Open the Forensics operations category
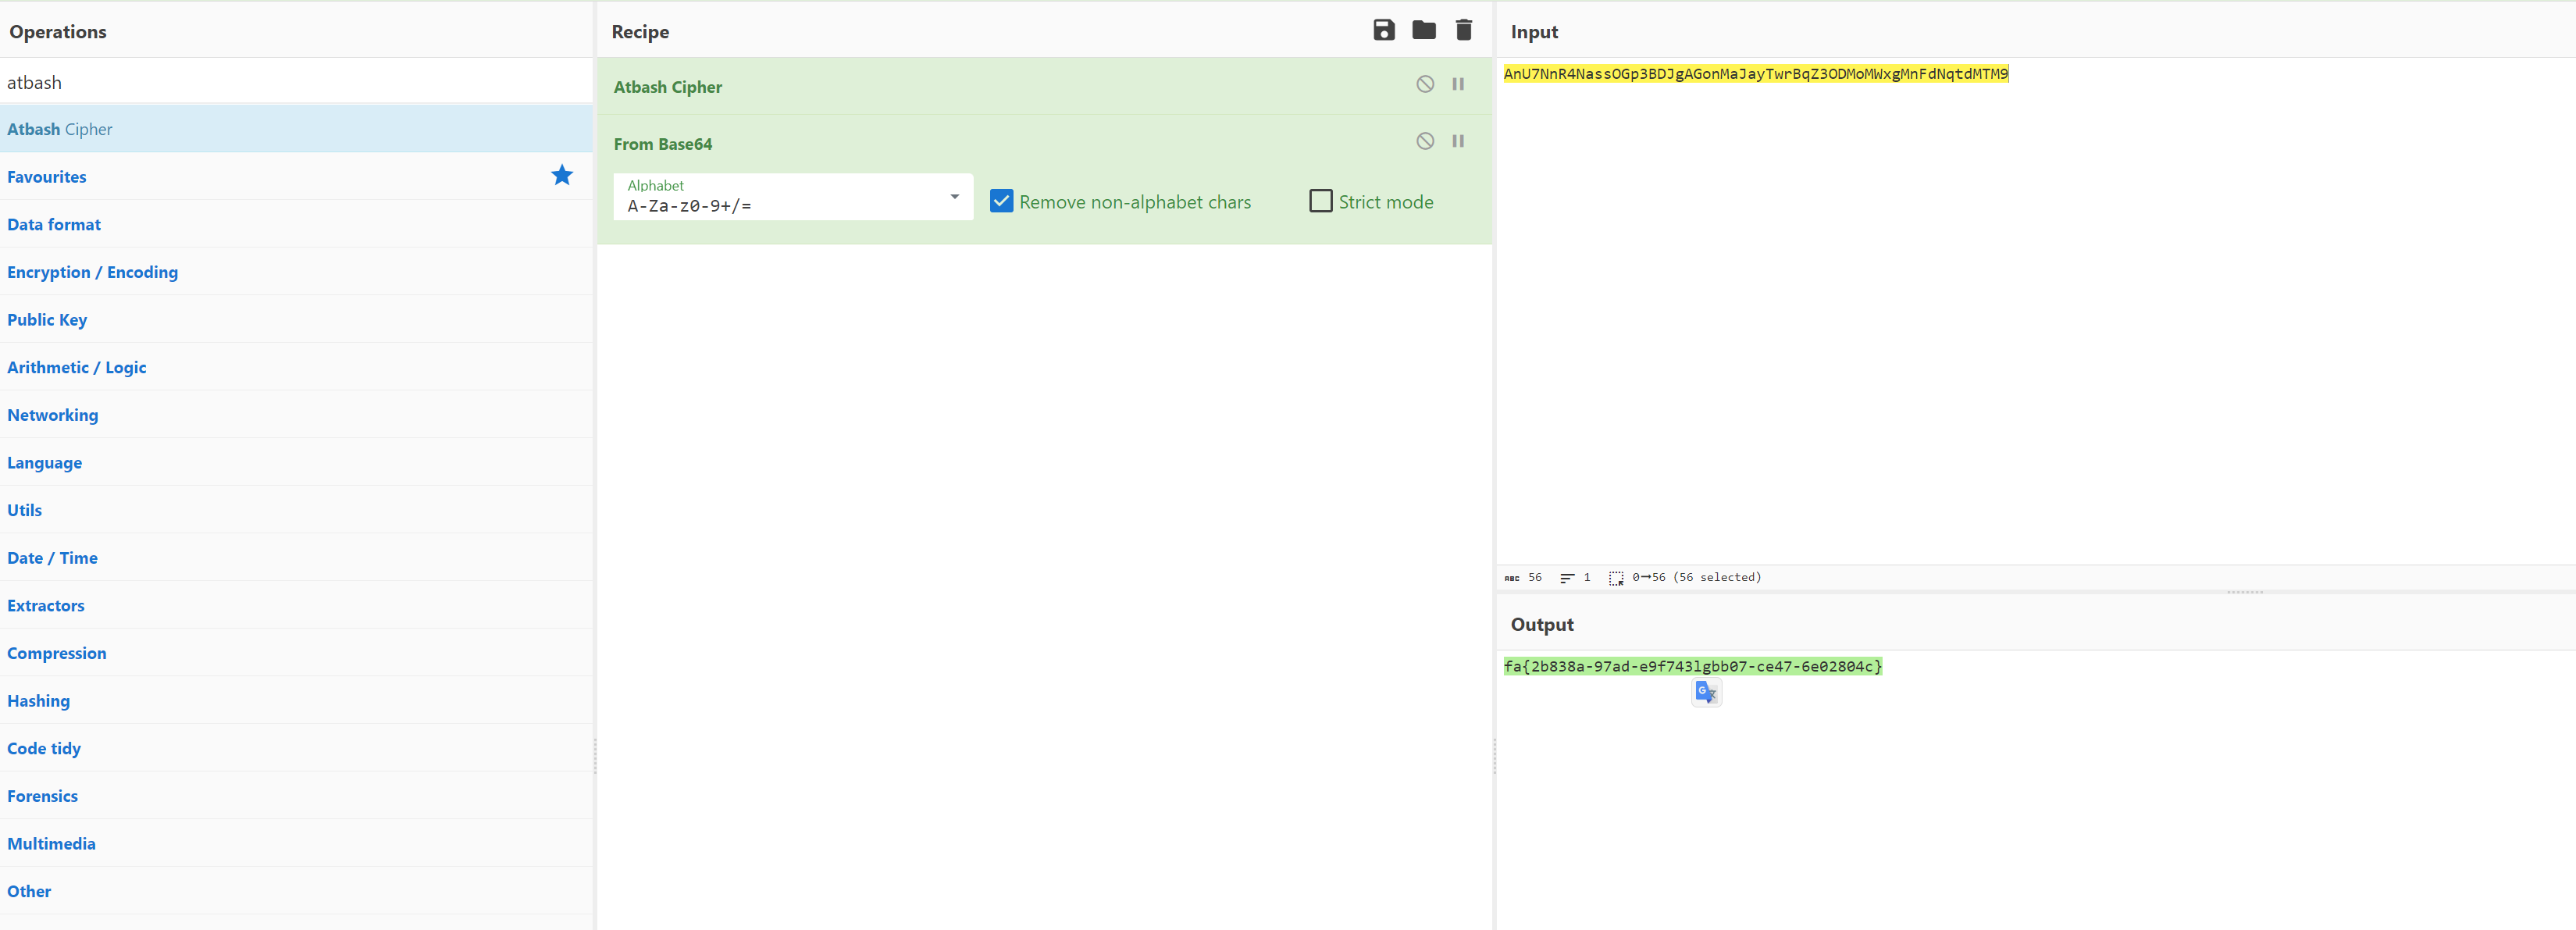Image resolution: width=2576 pixels, height=930 pixels. 42,796
